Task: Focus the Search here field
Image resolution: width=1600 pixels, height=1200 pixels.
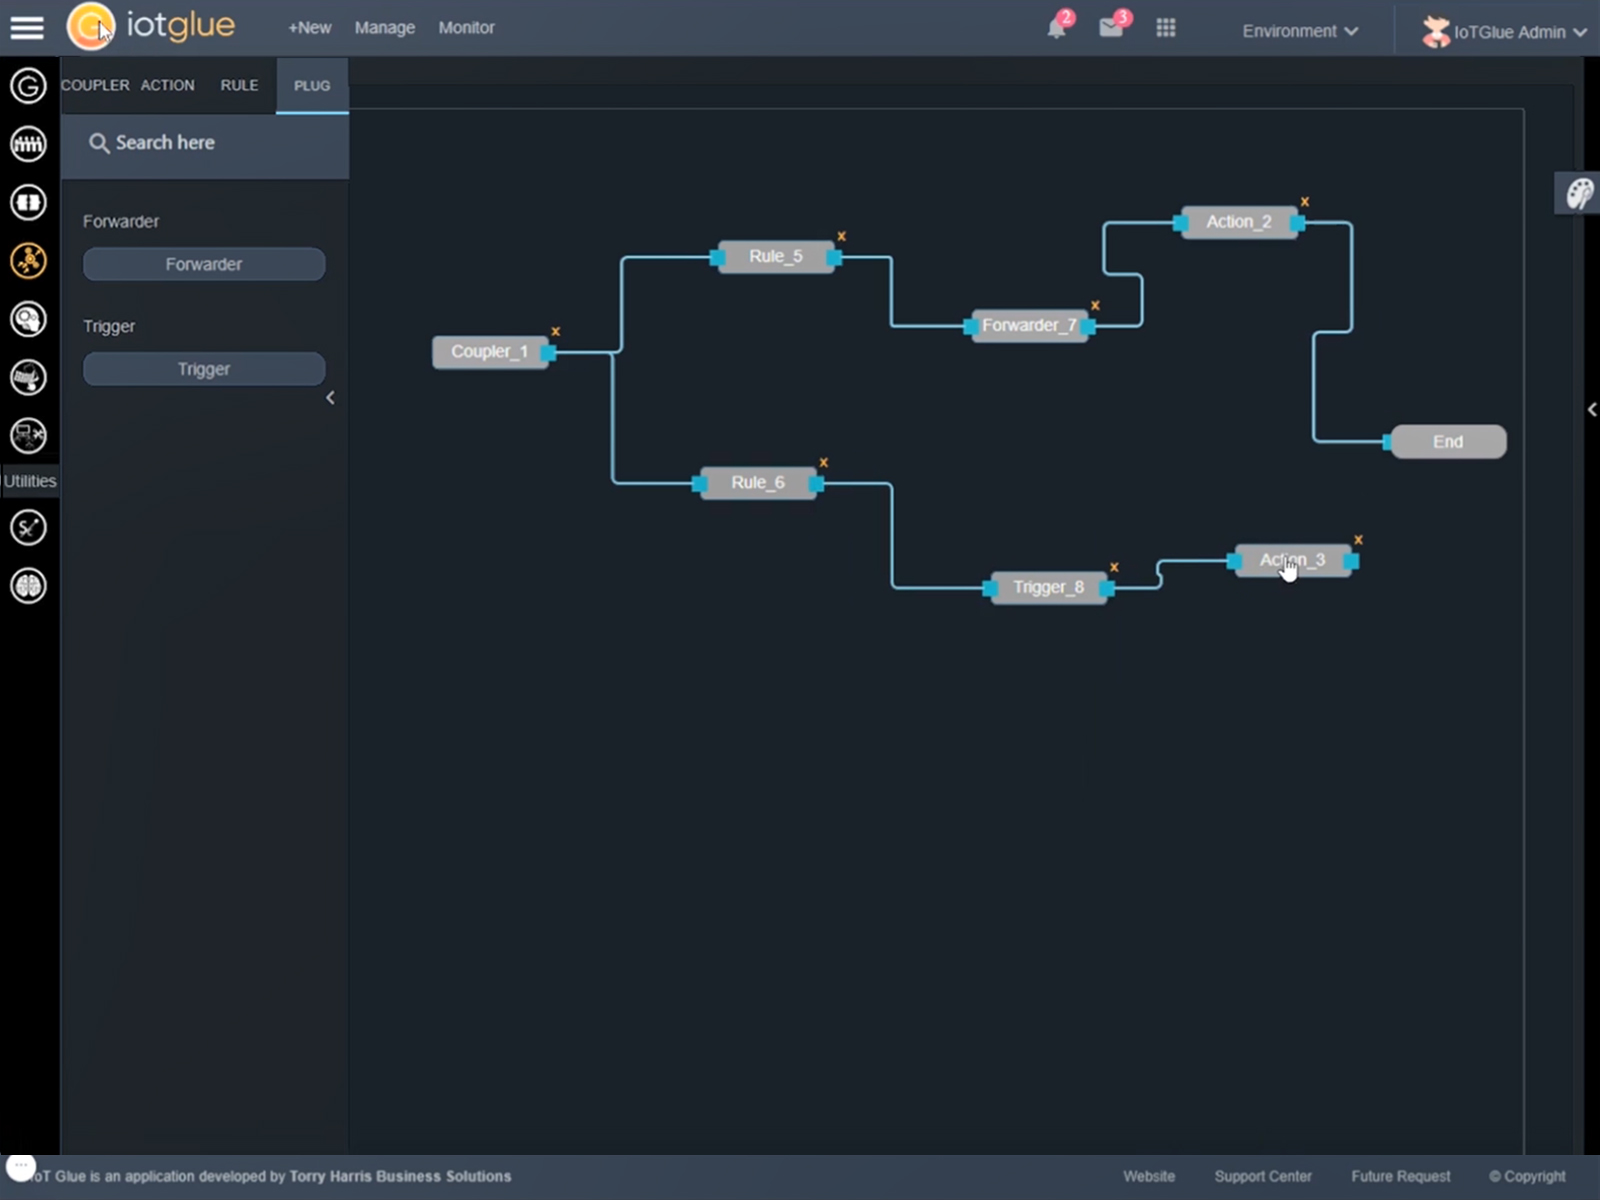Action: [x=205, y=143]
